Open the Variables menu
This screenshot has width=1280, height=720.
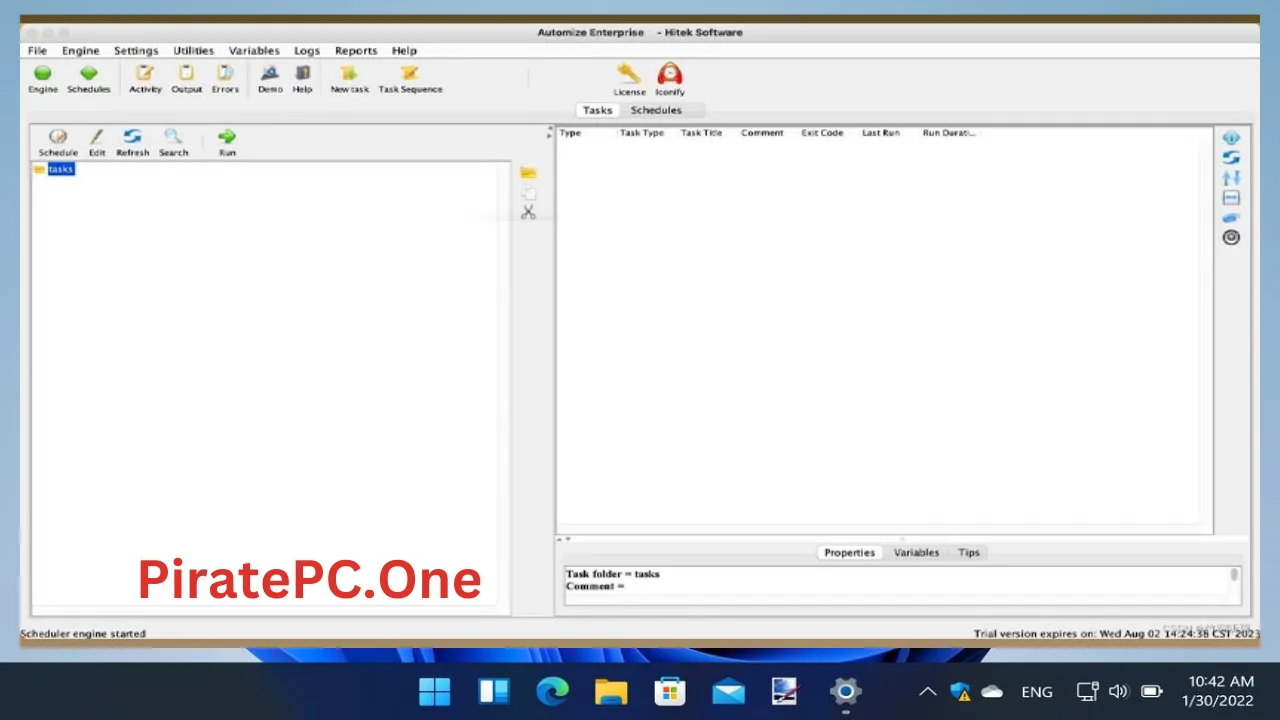point(254,50)
